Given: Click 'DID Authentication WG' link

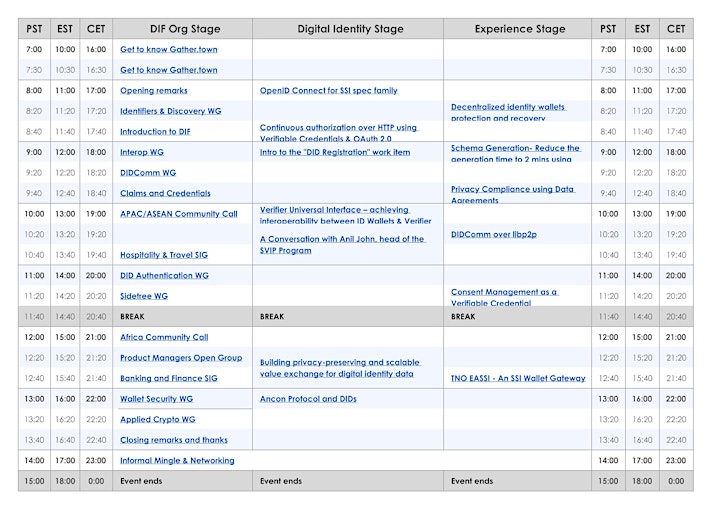Looking at the screenshot, I should [164, 276].
